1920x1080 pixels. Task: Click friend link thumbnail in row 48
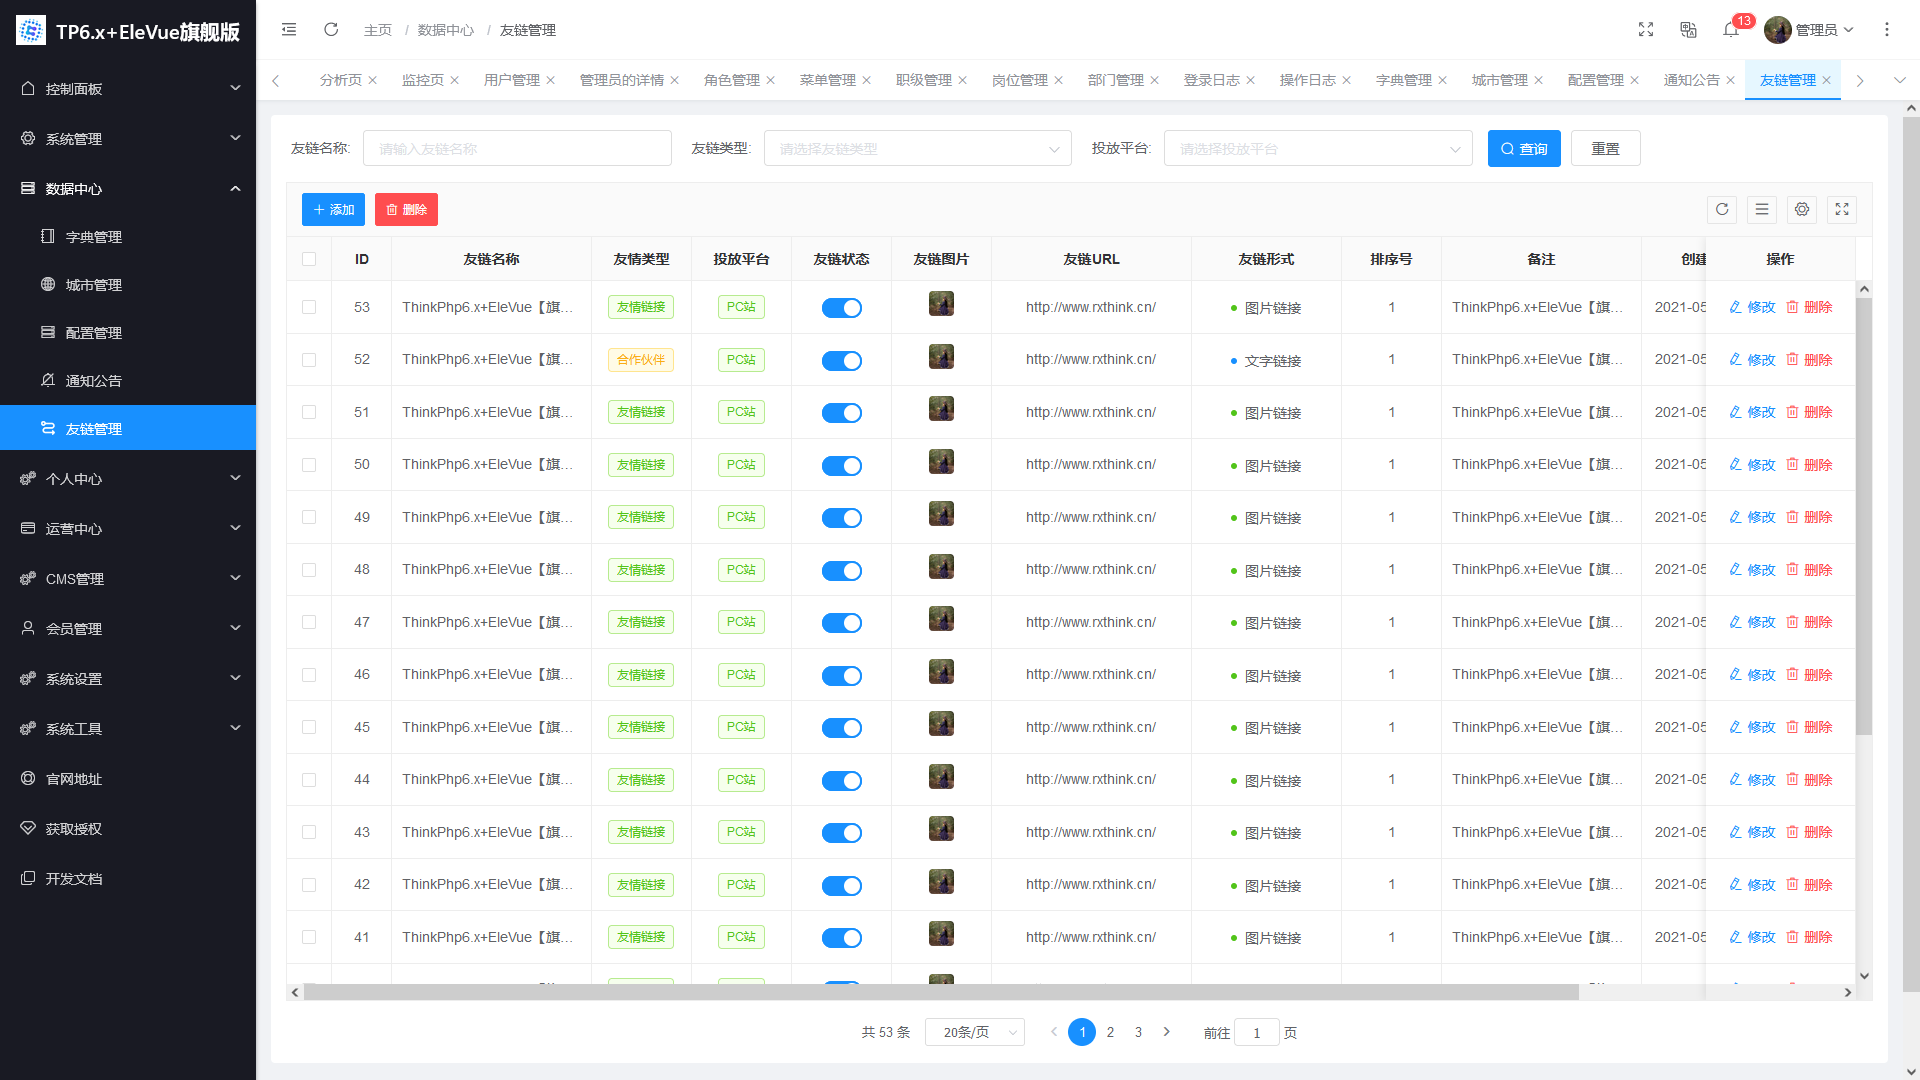pos(941,567)
